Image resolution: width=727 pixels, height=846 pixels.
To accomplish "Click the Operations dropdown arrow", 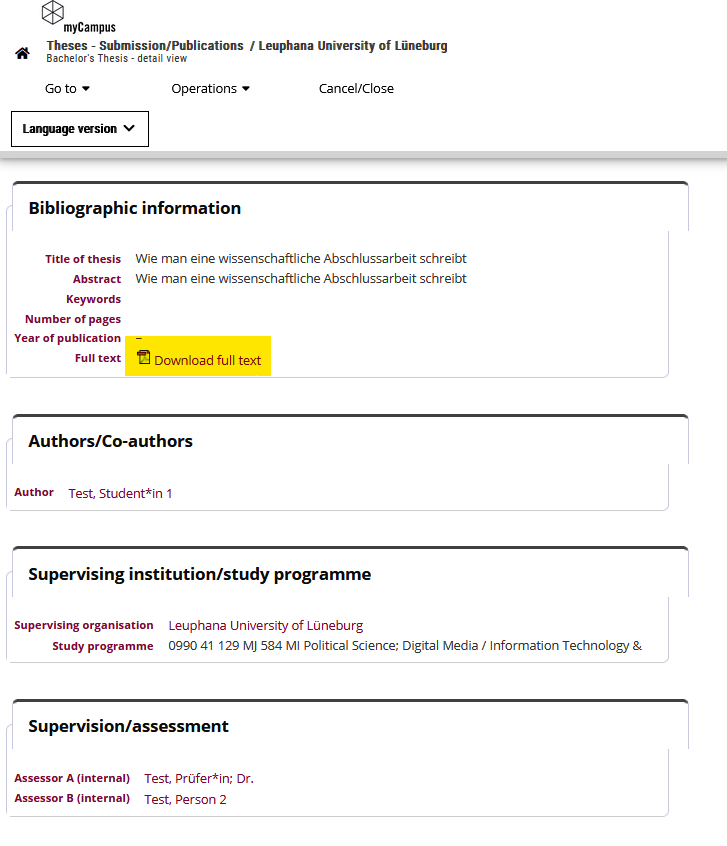I will 246,88.
